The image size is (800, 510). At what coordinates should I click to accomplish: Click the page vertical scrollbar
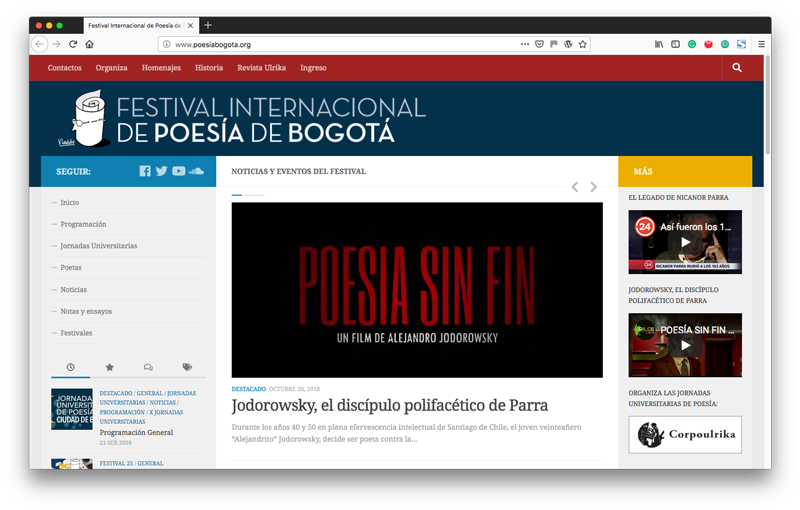[x=767, y=105]
